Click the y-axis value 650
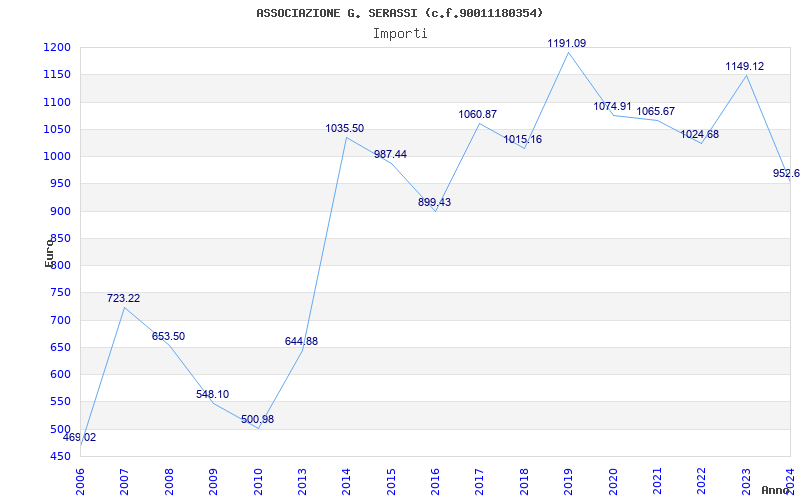Image resolution: width=800 pixels, height=500 pixels. [x=60, y=347]
